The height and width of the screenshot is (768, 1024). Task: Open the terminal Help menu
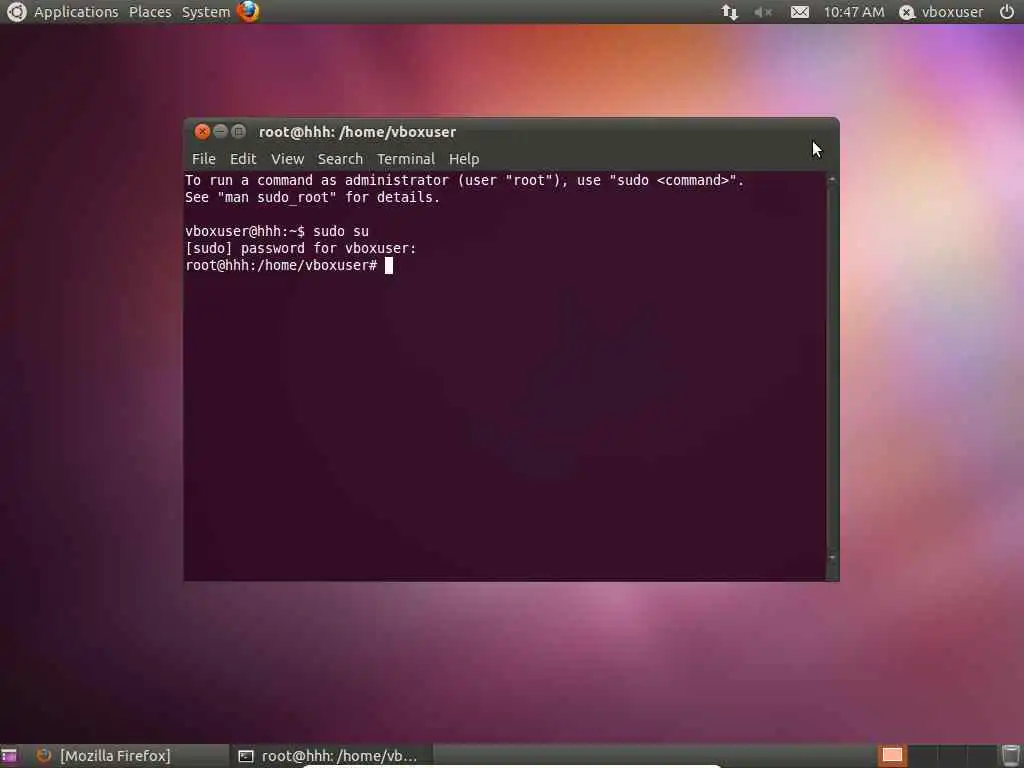coord(464,159)
